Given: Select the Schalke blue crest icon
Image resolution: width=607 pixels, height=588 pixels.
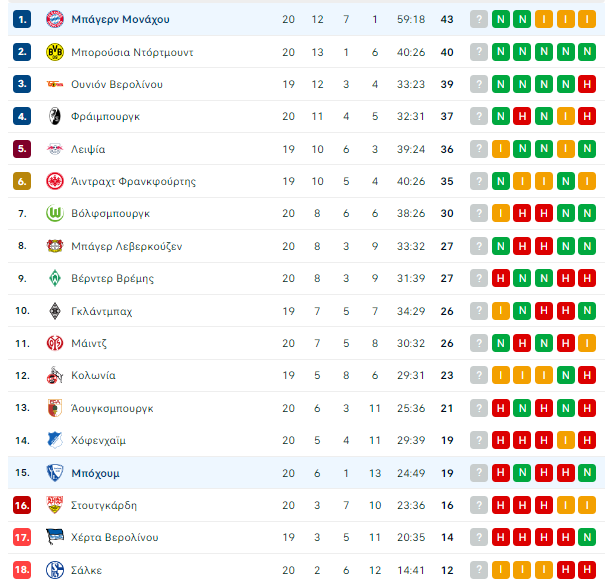Looking at the screenshot, I should pos(55,570).
